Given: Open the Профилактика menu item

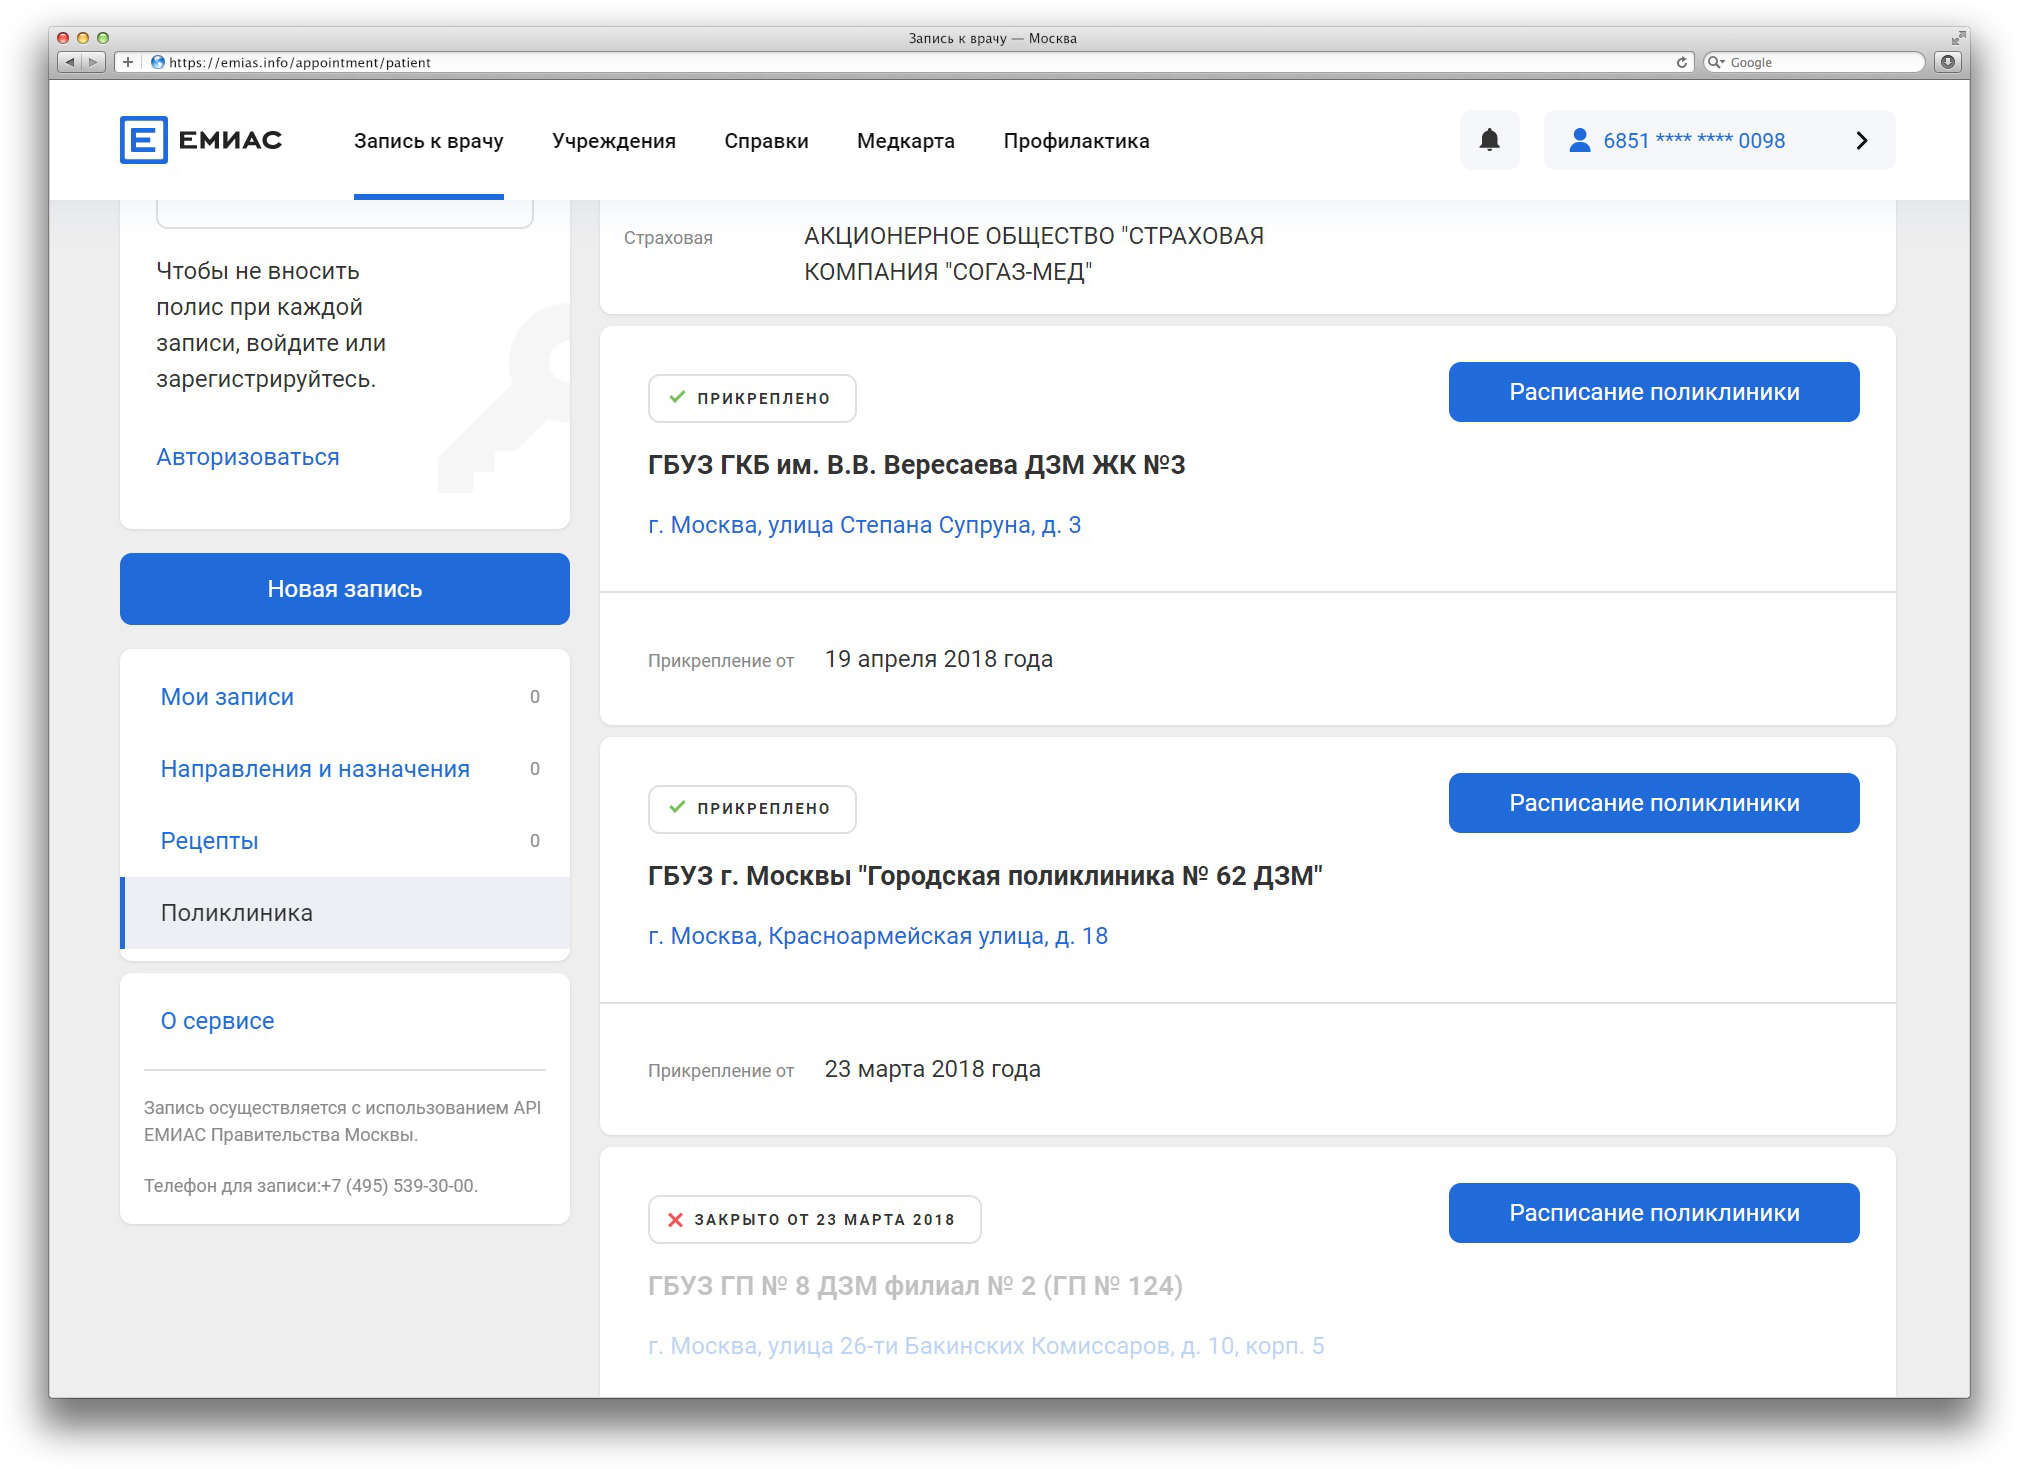Looking at the screenshot, I should click(1076, 141).
